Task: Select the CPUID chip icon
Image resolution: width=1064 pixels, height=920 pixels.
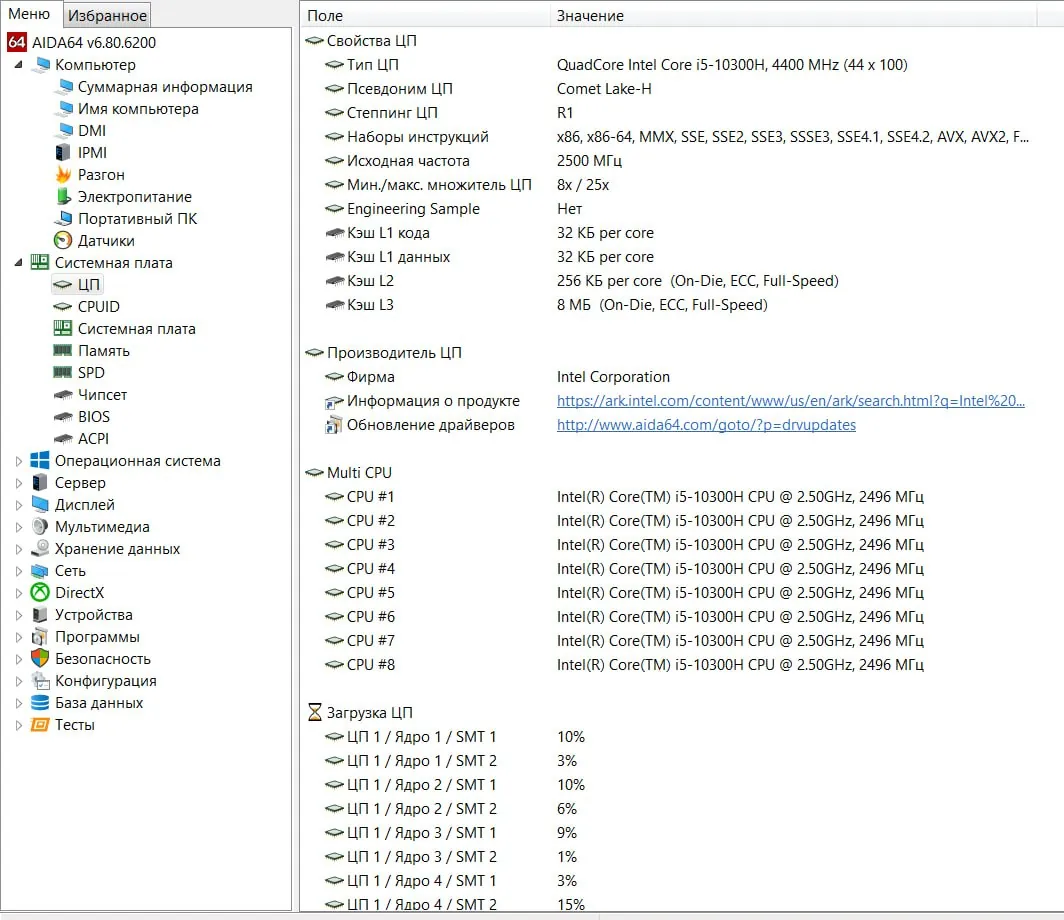Action: click(62, 307)
